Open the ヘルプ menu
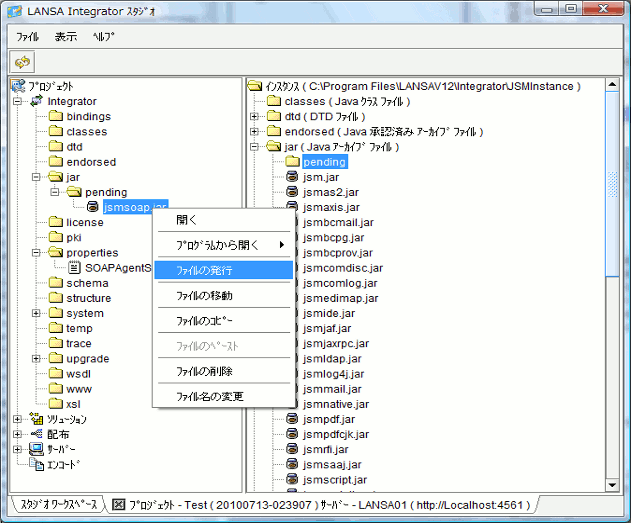 [x=103, y=37]
